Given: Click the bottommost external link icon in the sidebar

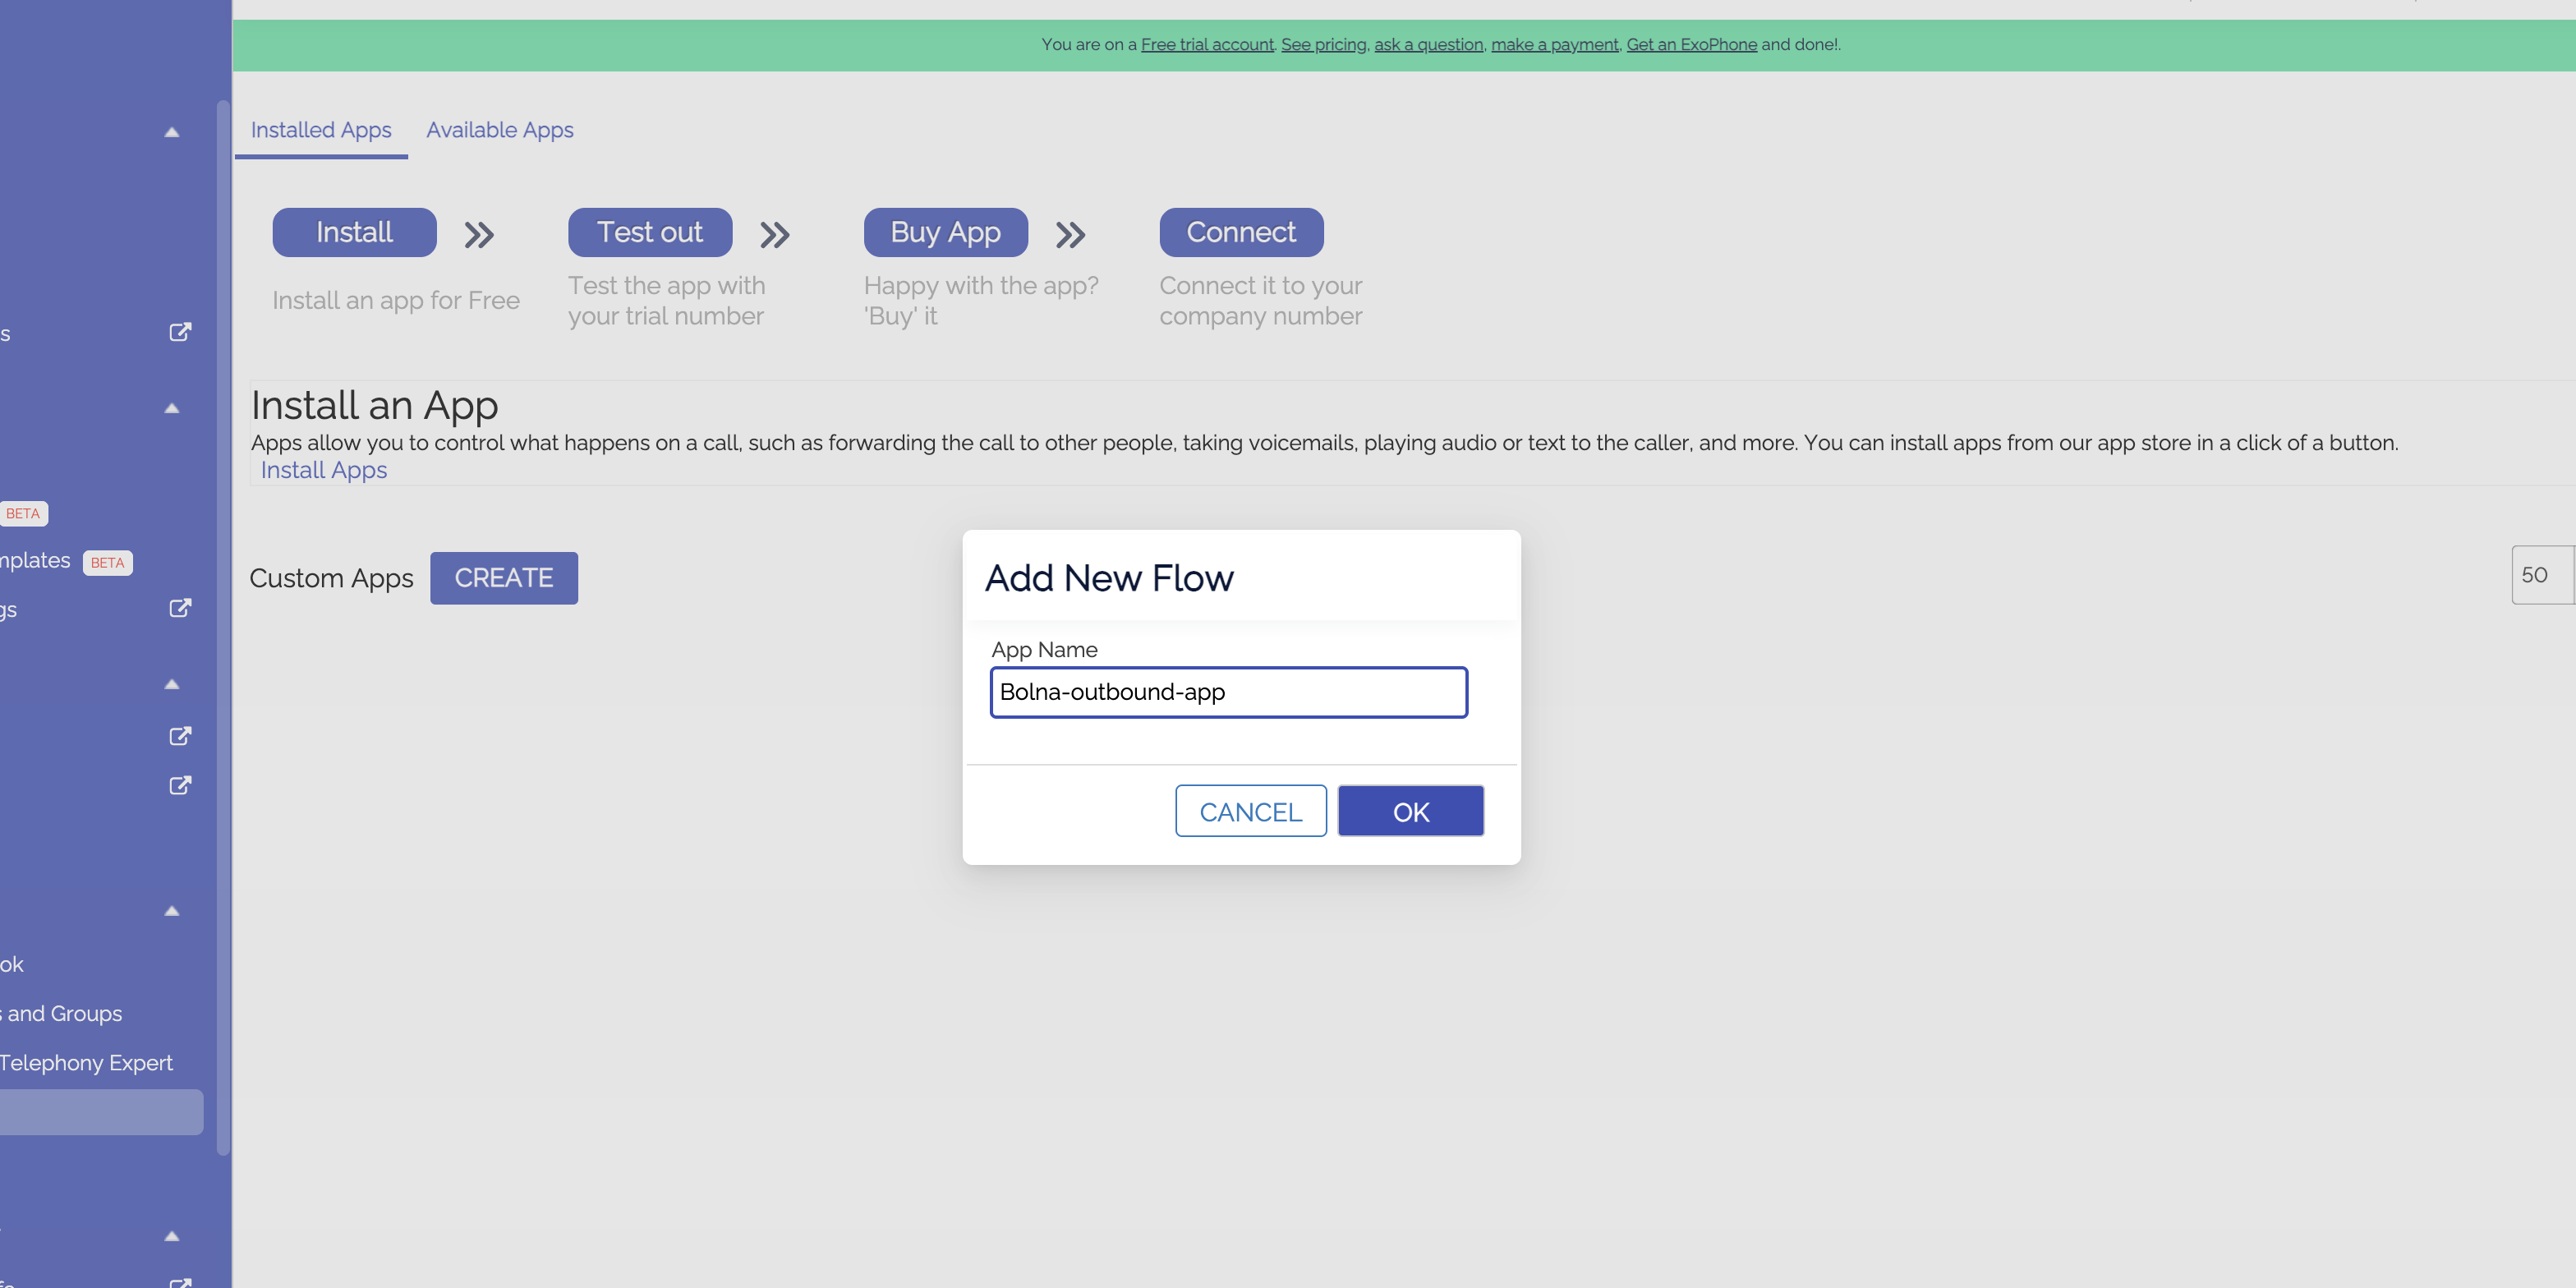Looking at the screenshot, I should click(180, 1283).
